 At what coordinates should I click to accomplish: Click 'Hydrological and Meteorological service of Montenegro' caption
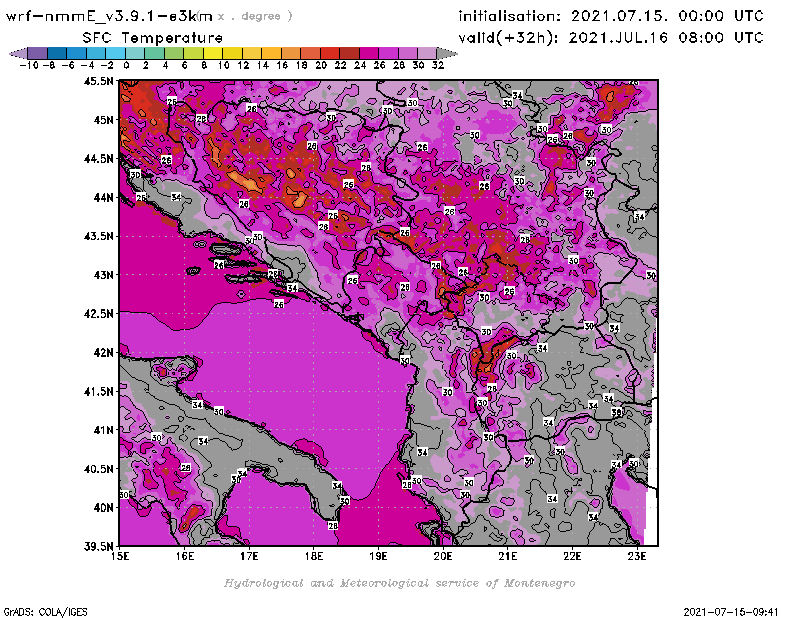tap(399, 583)
